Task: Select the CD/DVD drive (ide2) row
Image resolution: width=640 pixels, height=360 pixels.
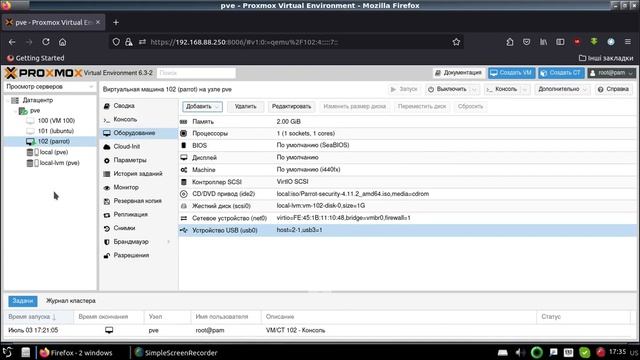Action: click(408, 194)
